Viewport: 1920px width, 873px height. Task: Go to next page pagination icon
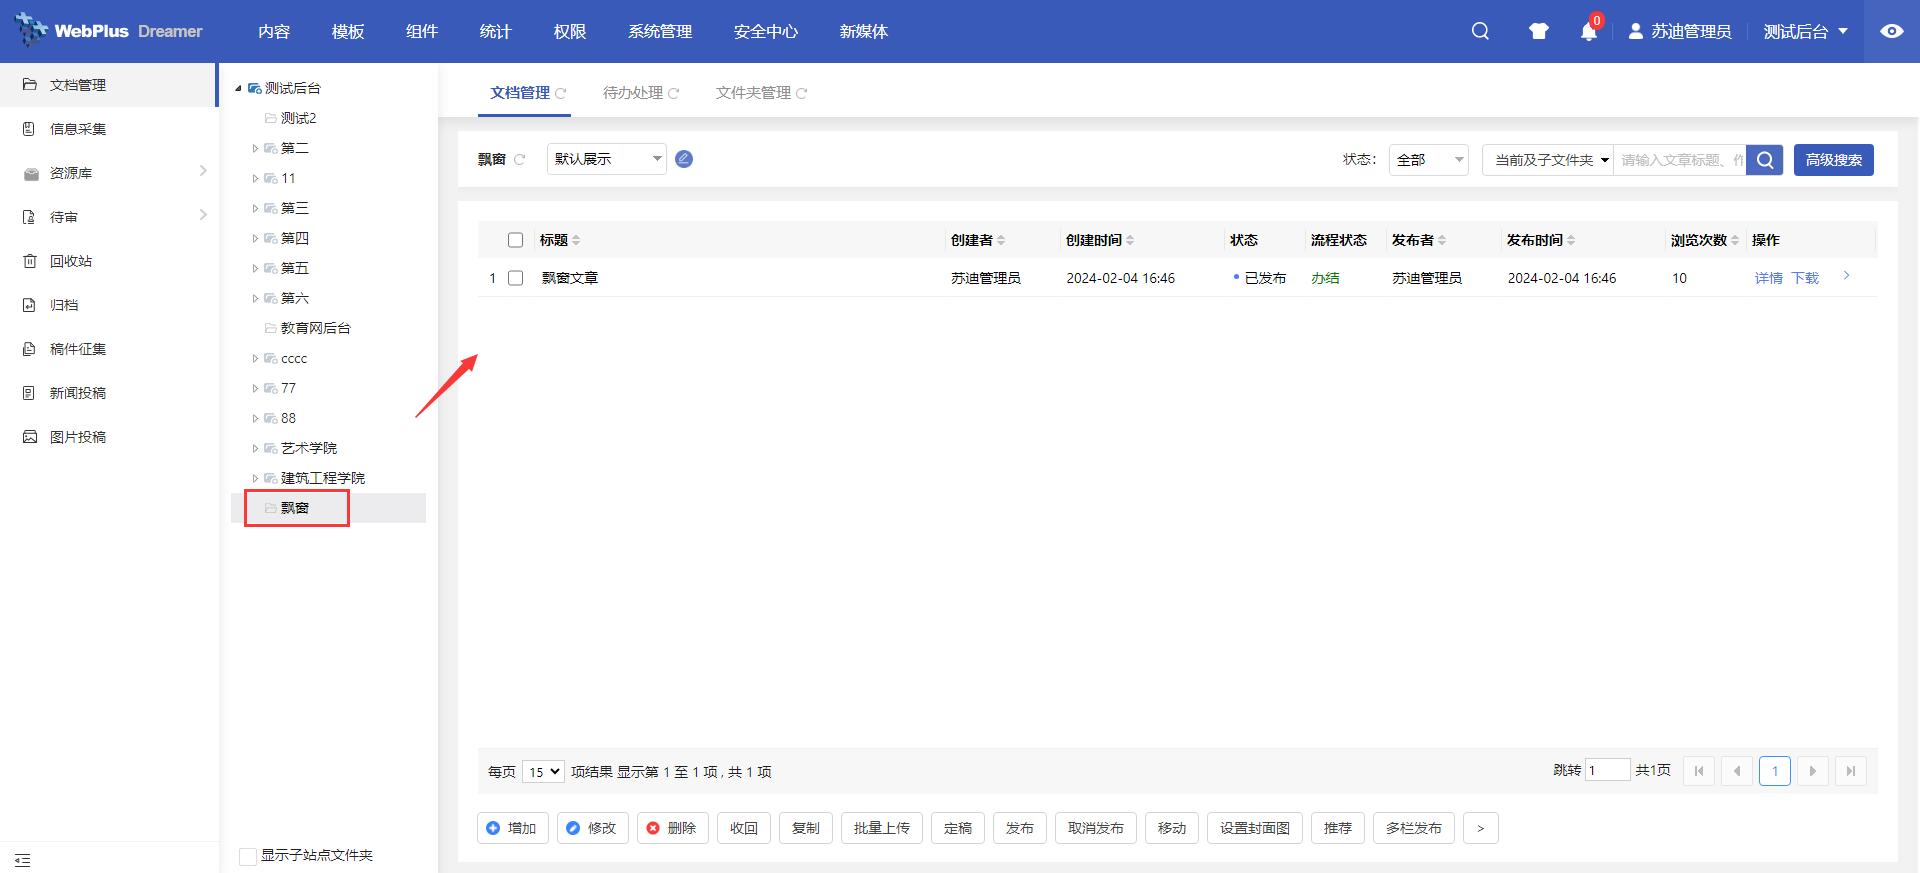1812,771
